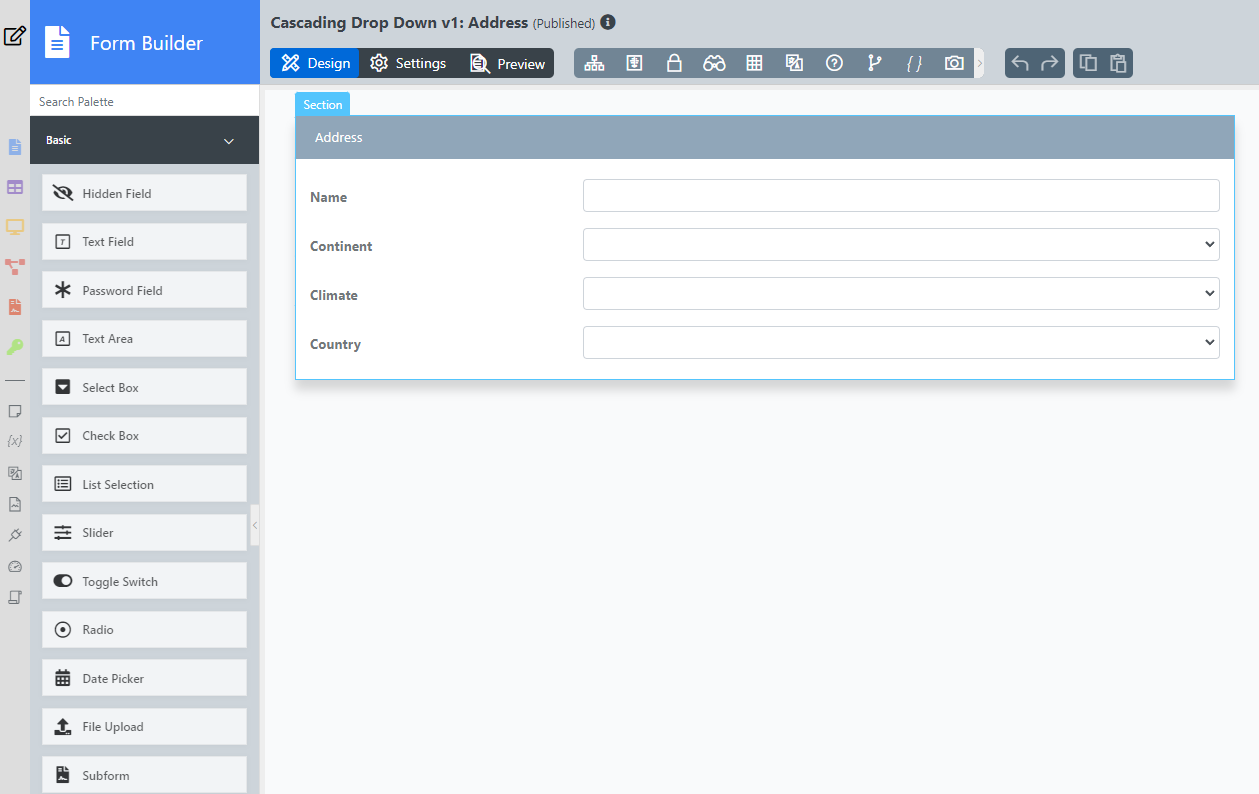This screenshot has width=1259, height=794.
Task: Select the Hidden Field palette element
Action: (144, 193)
